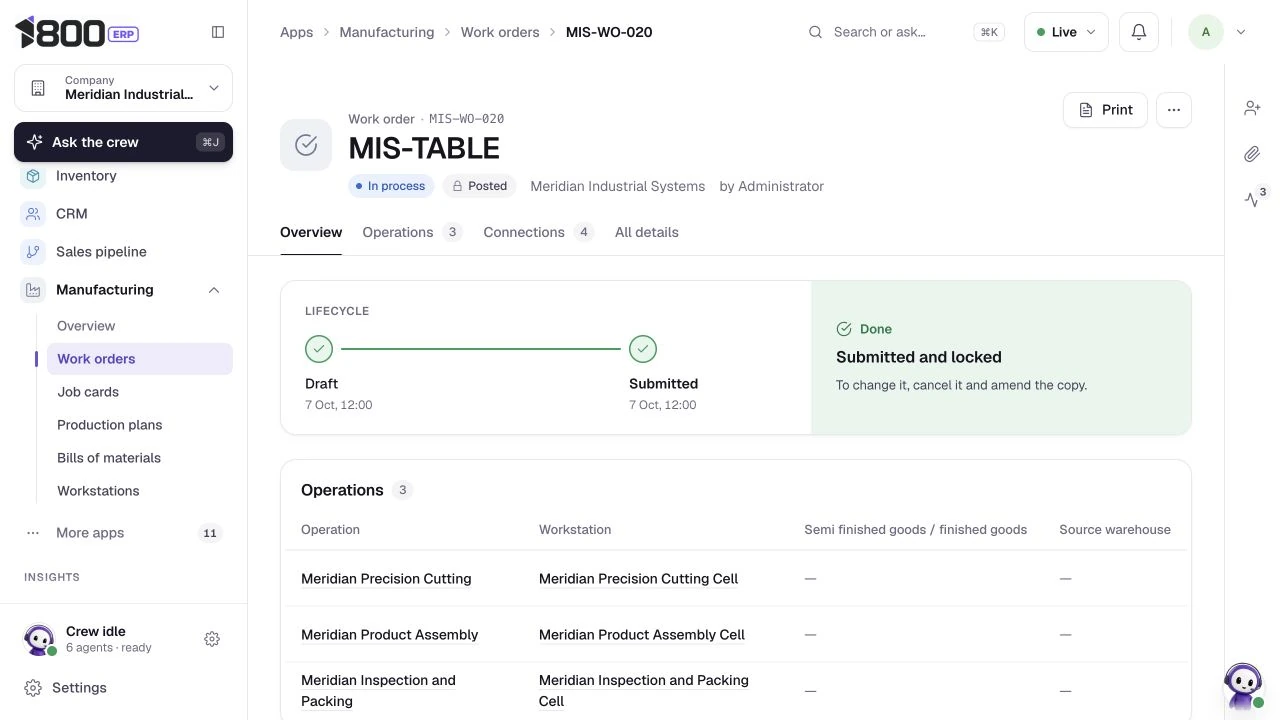
Task: Open Workstations in sidebar
Action: click(140, 491)
